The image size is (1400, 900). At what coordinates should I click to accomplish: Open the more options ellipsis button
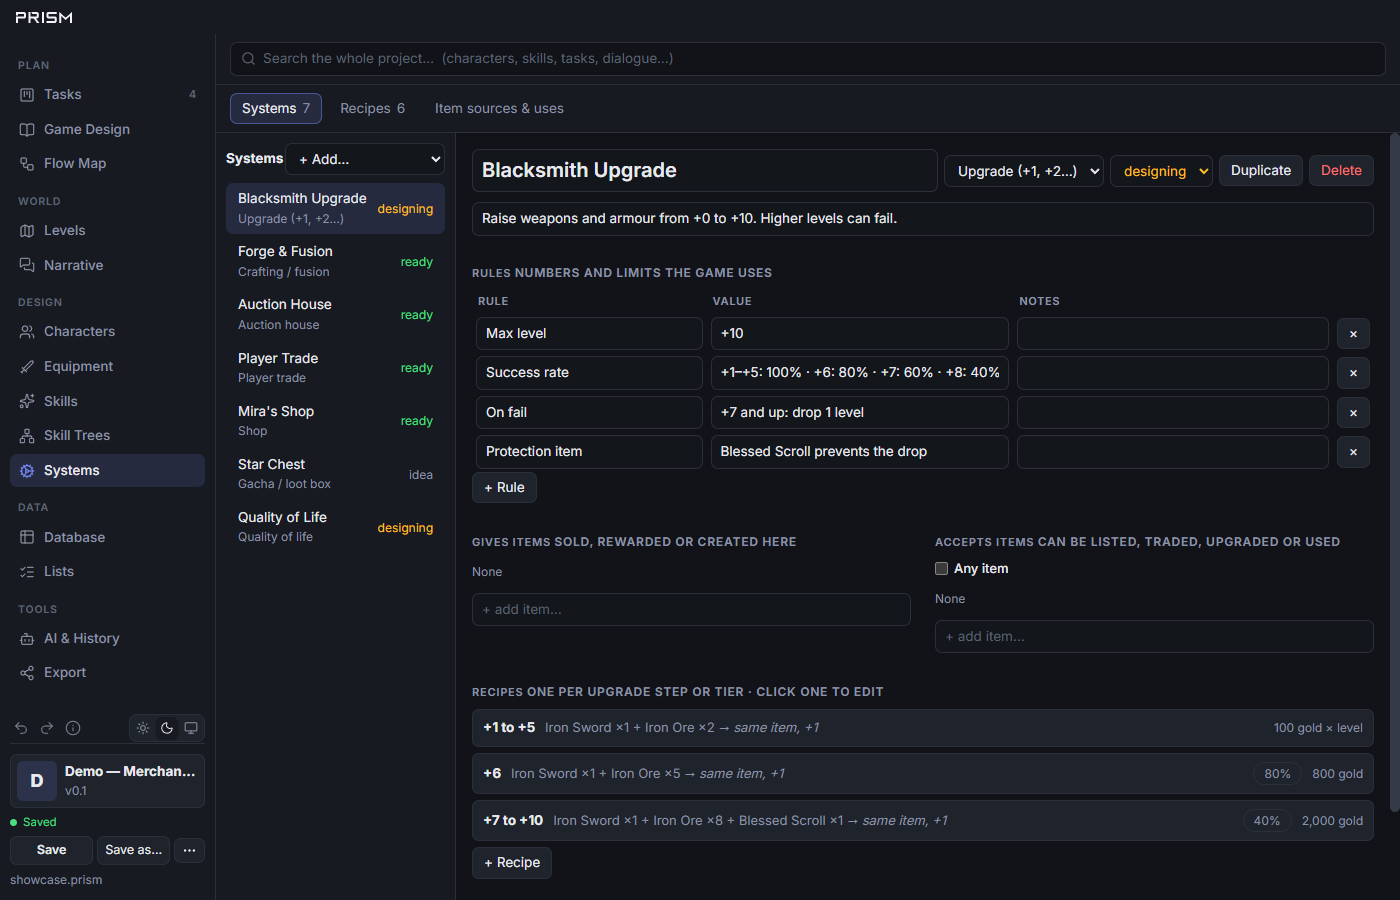click(x=189, y=850)
